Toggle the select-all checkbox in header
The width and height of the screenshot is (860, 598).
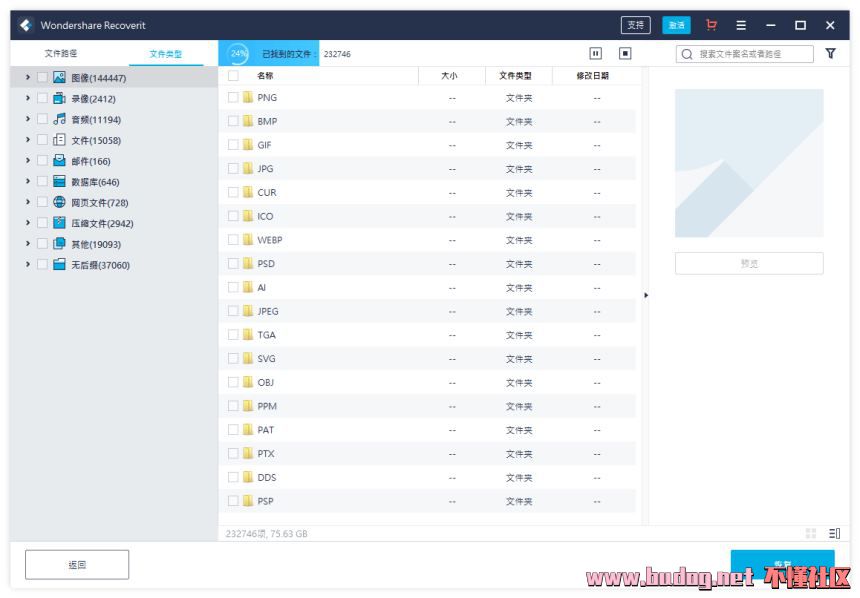233,75
